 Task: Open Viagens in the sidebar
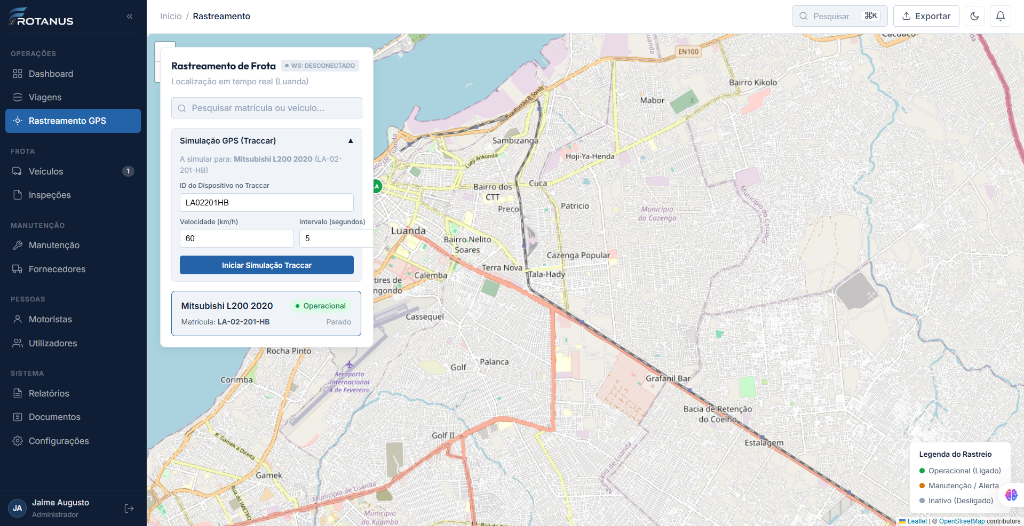[x=73, y=97]
